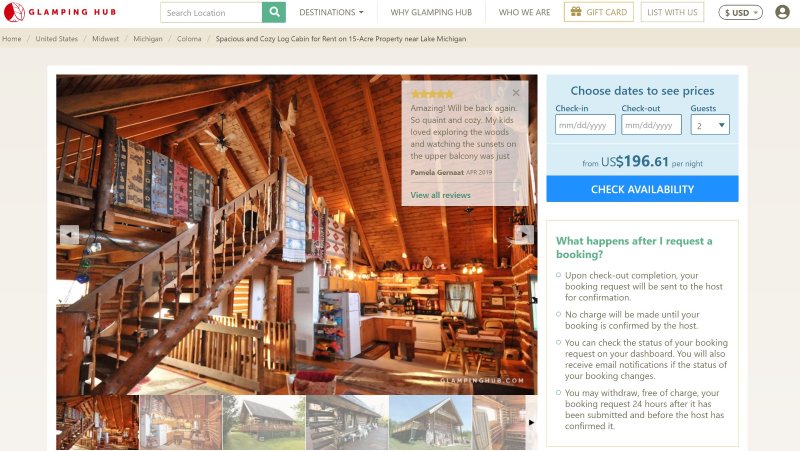This screenshot has height=451, width=800.
Task: Advance to the next photo with right arrow
Action: tap(523, 235)
